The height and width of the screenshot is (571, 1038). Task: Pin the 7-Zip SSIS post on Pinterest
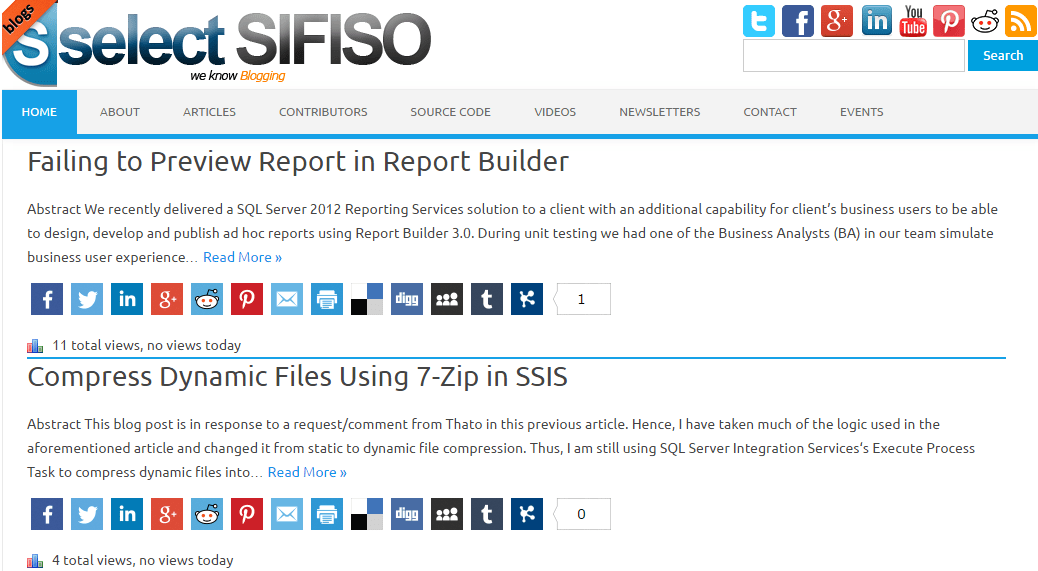point(247,514)
